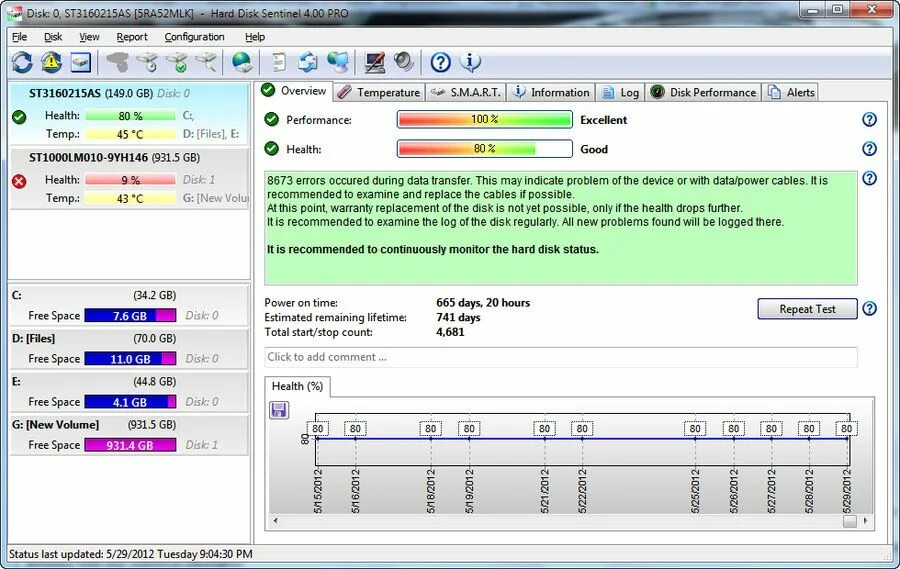Click the disk with green checkmark icon
The width and height of the screenshot is (900, 569).
click(x=177, y=62)
